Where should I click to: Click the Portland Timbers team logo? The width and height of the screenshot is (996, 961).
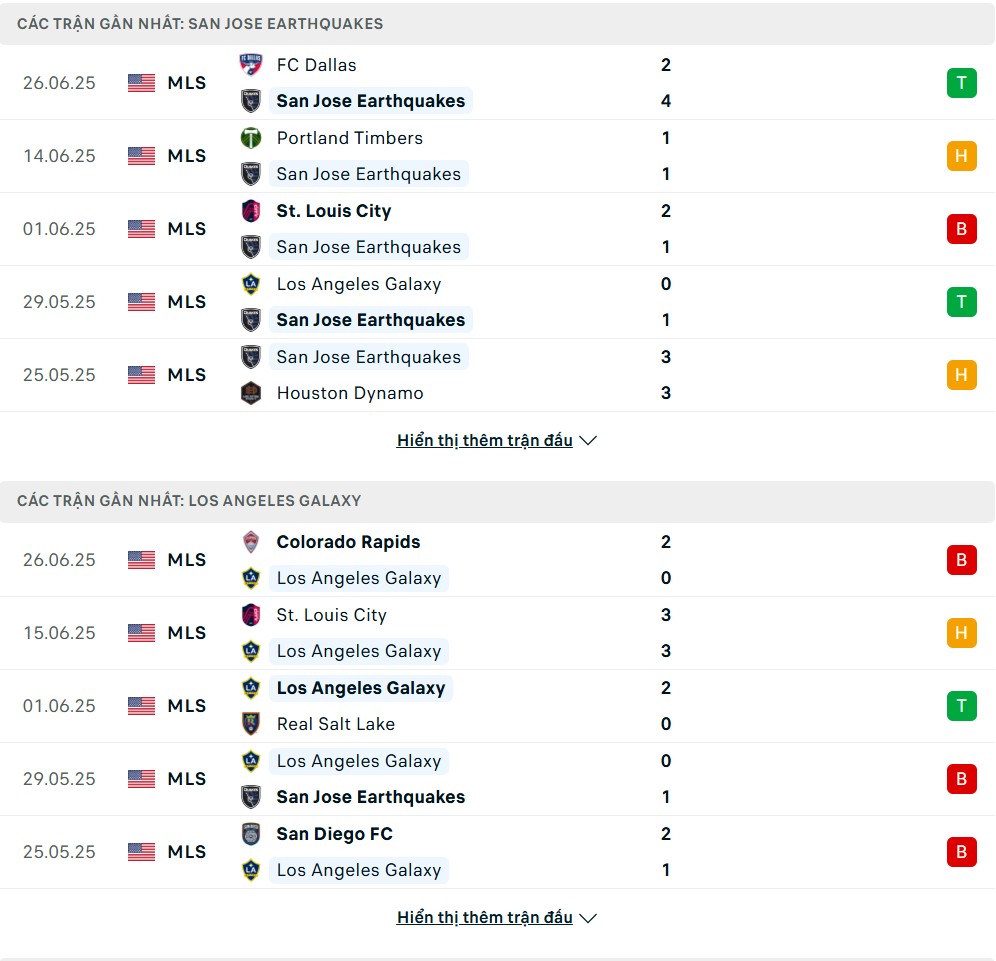[251, 138]
